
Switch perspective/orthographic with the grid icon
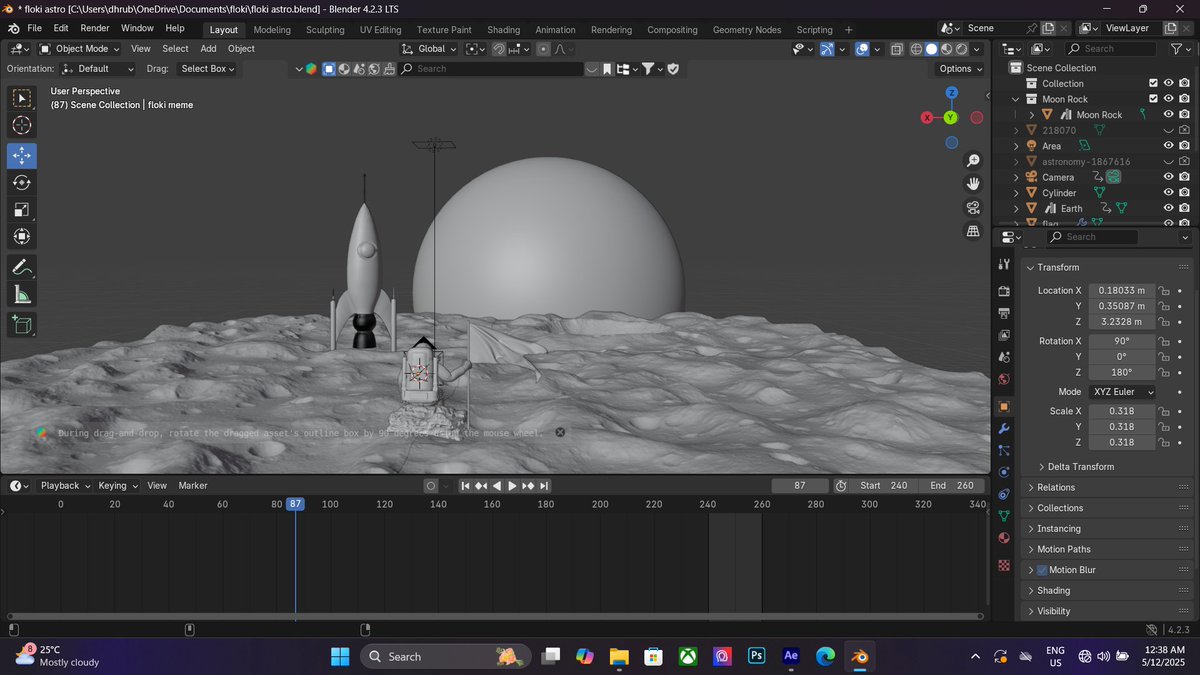coord(973,231)
